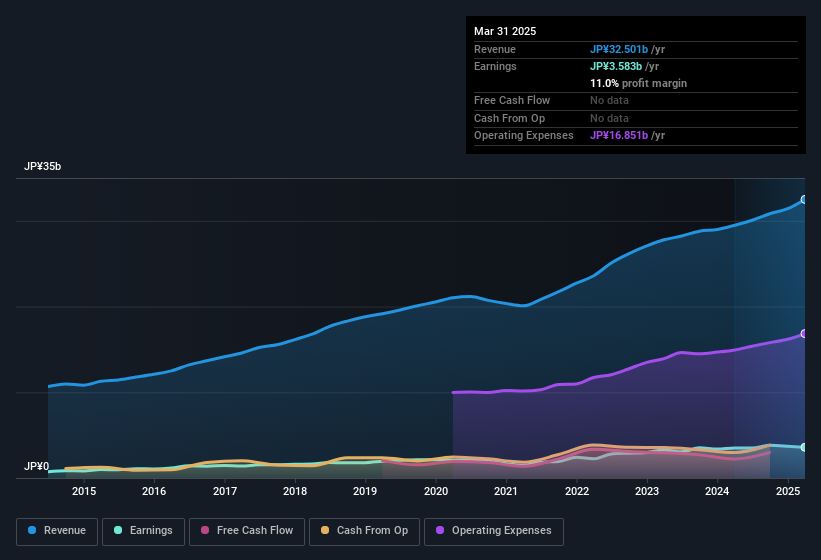821x560 pixels.
Task: Click the Earnings endpoint marker on teal line
Action: pyautogui.click(x=804, y=447)
